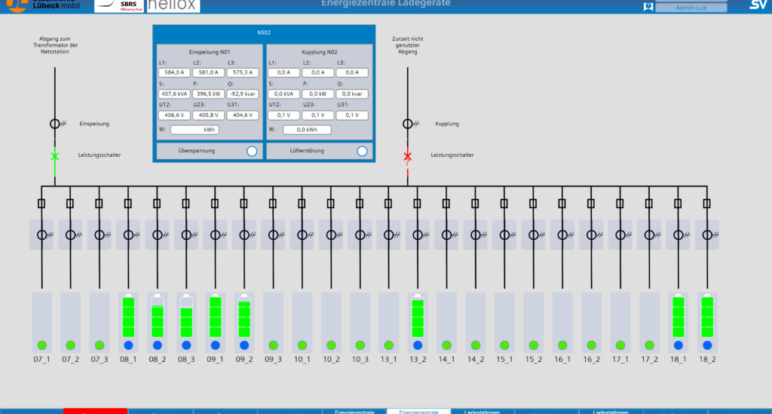Image resolution: width=772 pixels, height=414 pixels.
Task: Click the red alarm button in bottom bar
Action: [x=95, y=410]
